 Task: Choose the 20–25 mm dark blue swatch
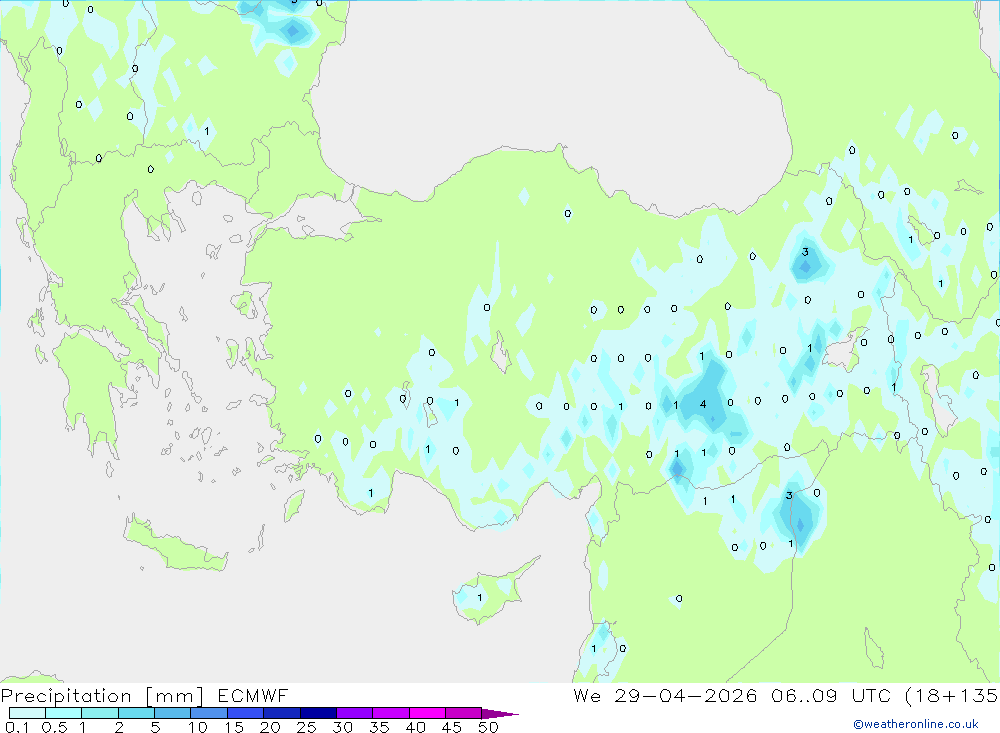point(282,713)
